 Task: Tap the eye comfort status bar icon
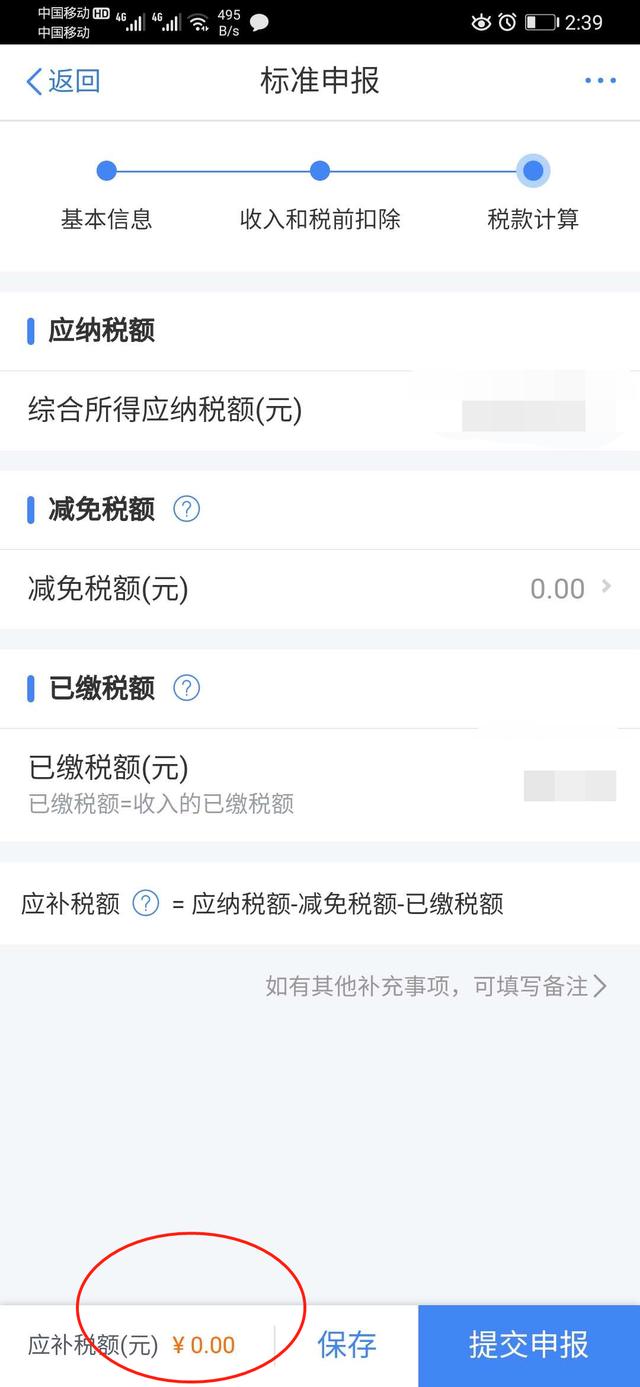coord(481,22)
